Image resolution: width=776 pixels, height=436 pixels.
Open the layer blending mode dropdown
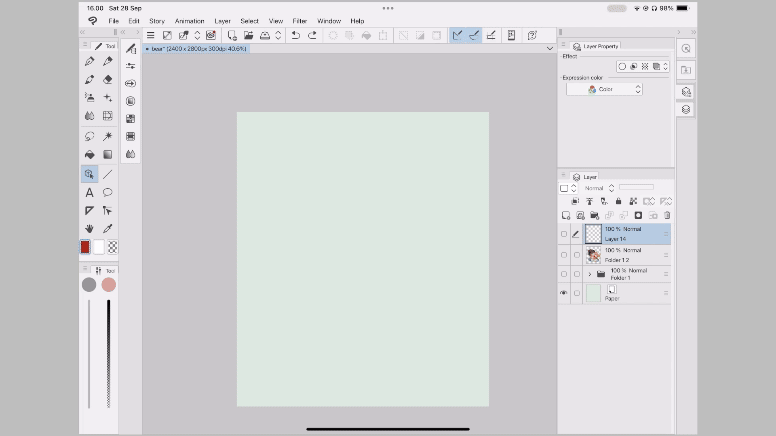point(597,188)
